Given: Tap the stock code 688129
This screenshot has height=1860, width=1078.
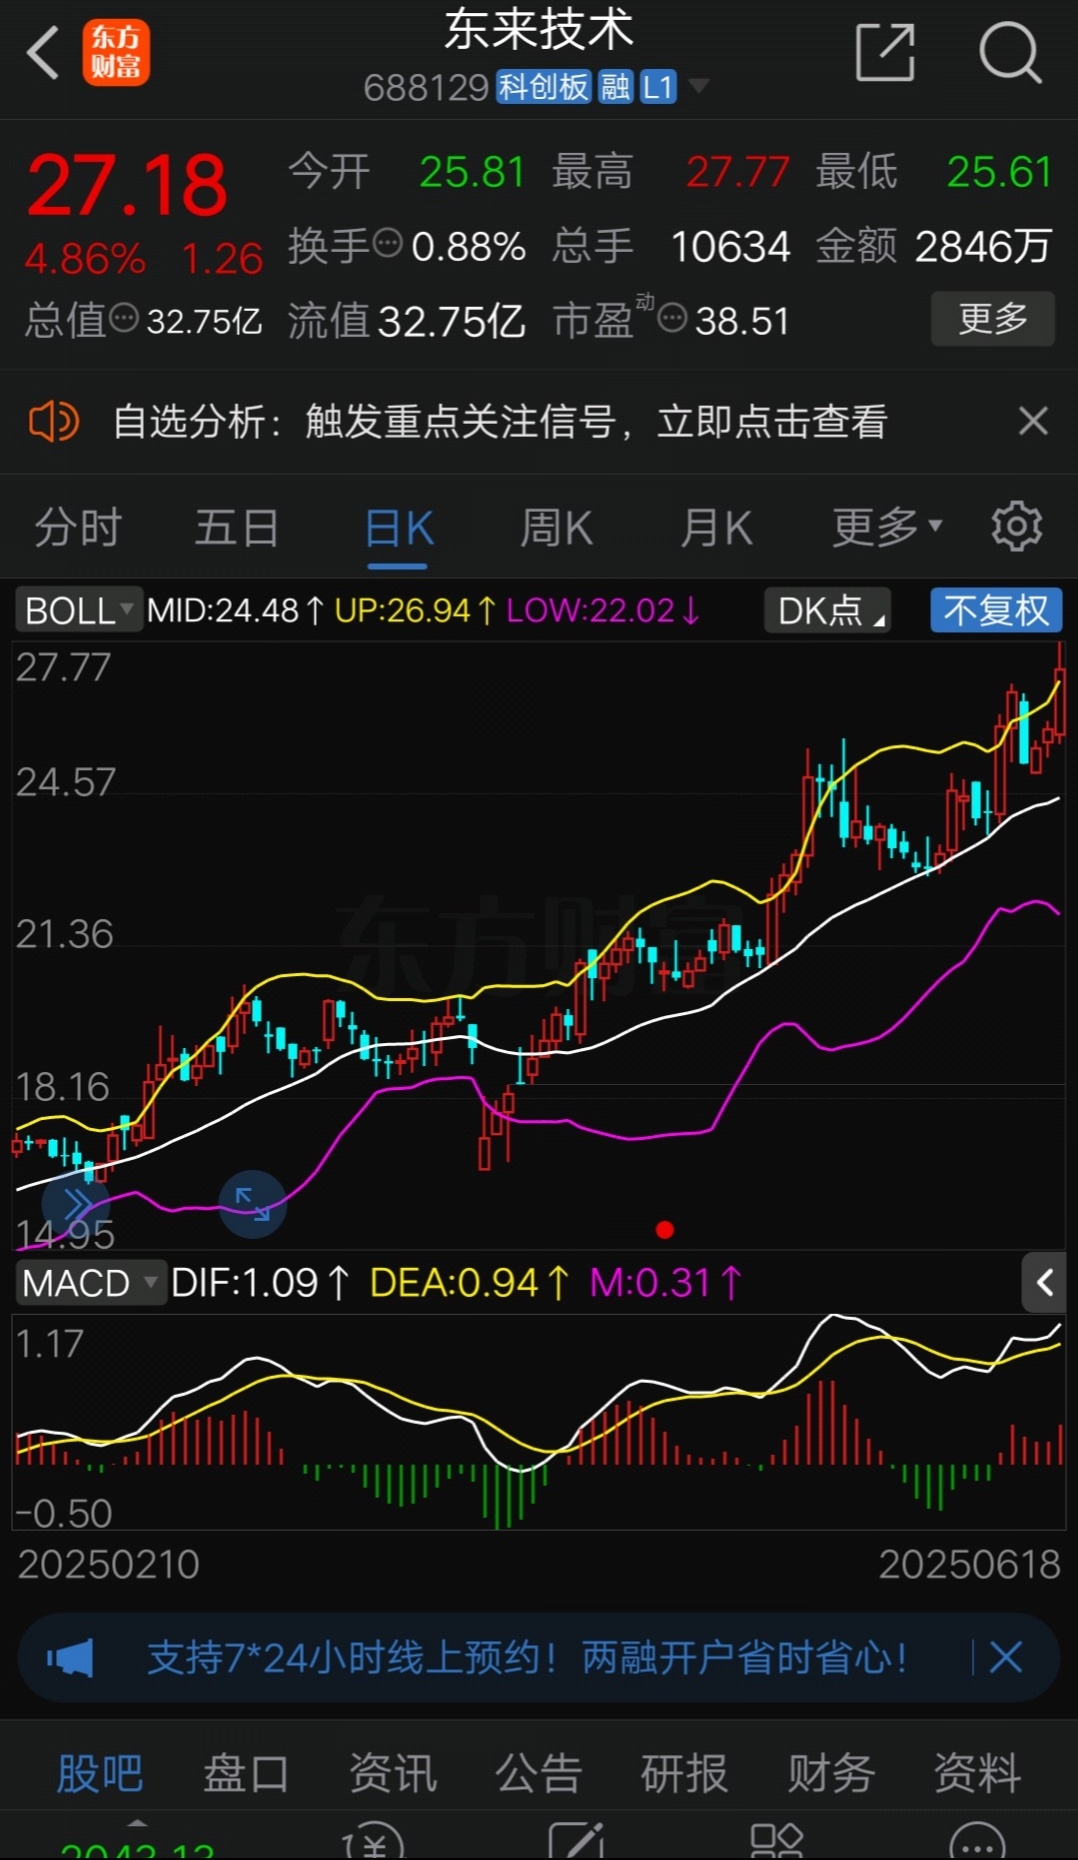Looking at the screenshot, I should (426, 88).
